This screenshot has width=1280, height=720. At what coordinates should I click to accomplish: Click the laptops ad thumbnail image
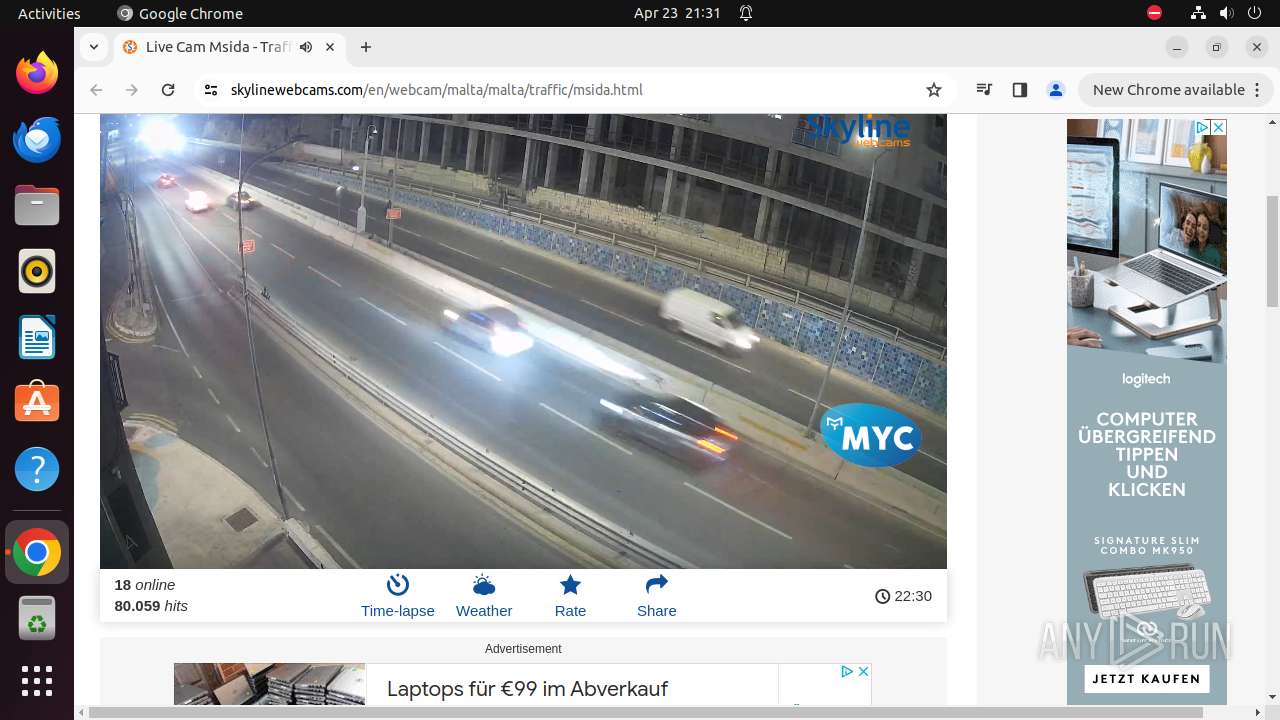click(270, 684)
